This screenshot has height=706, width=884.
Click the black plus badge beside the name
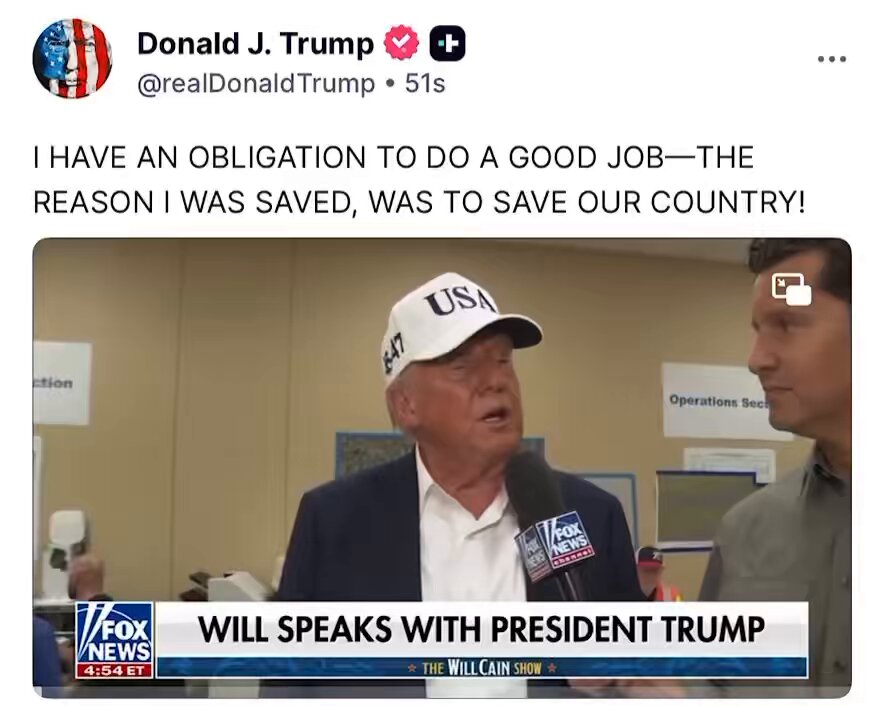tap(448, 43)
